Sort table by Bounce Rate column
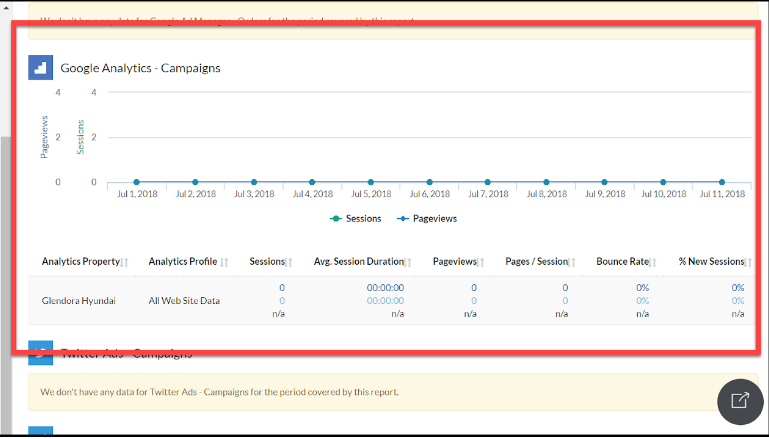 pyautogui.click(x=626, y=262)
